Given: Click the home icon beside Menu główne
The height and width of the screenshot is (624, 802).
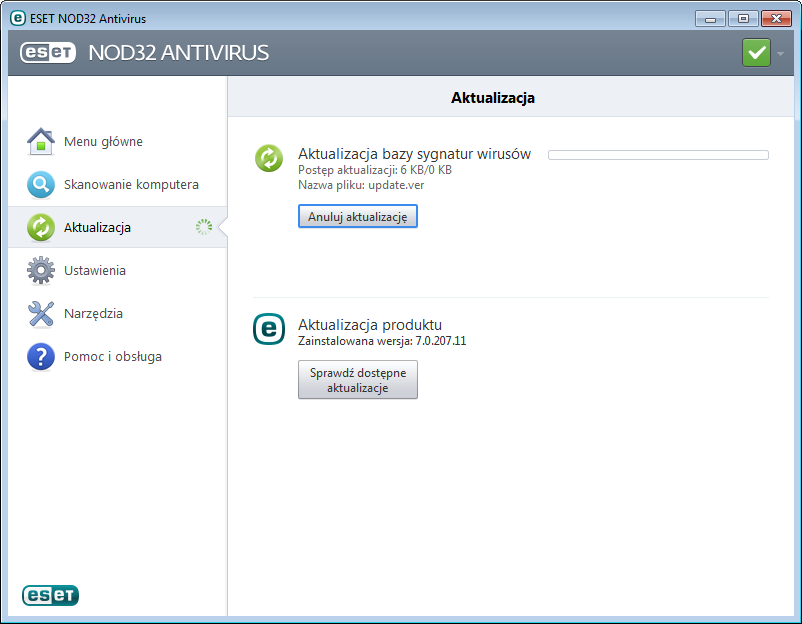Looking at the screenshot, I should 41,141.
